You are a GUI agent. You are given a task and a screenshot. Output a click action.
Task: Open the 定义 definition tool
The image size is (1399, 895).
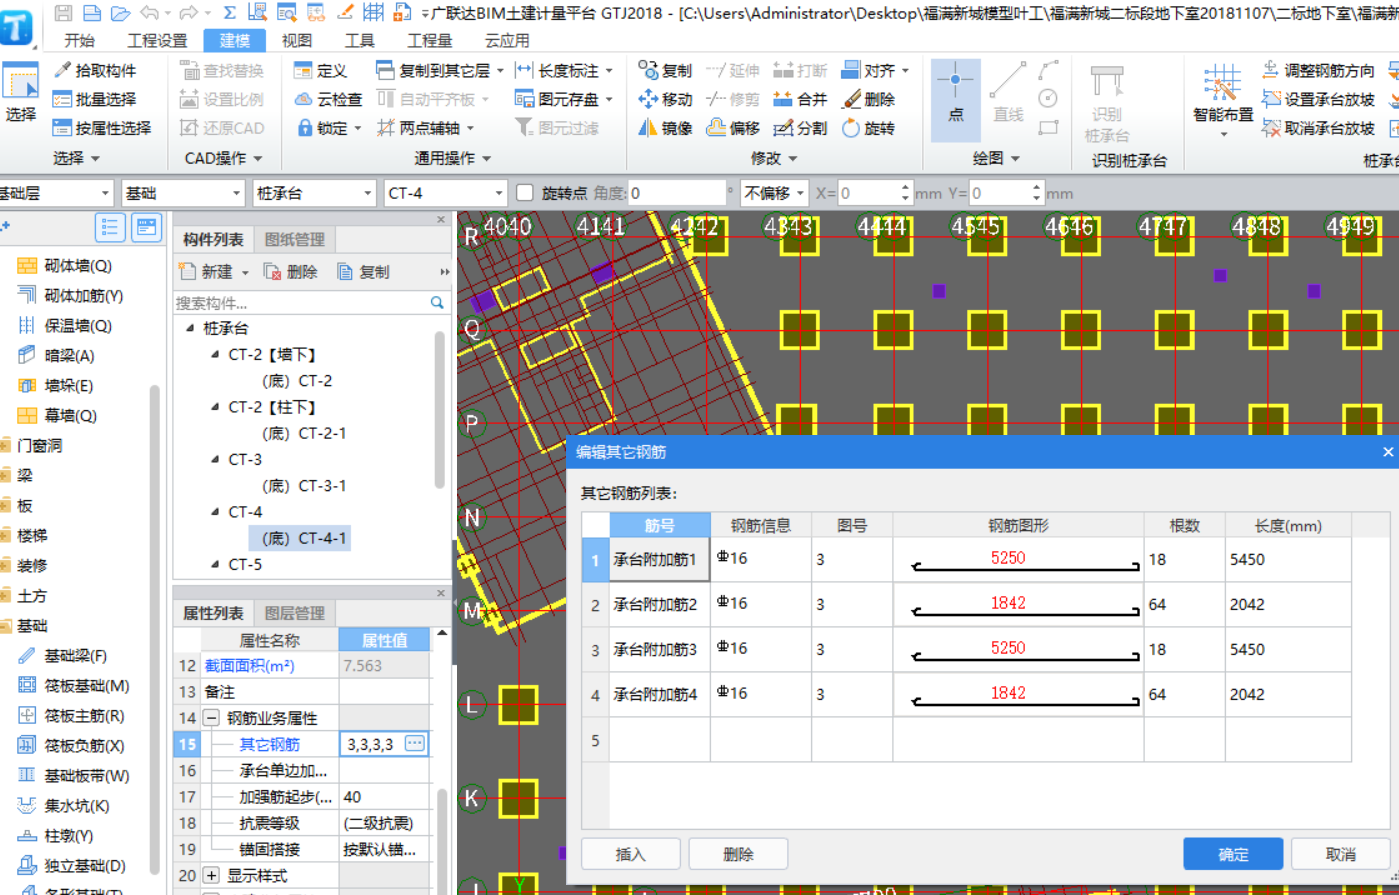(x=320, y=71)
